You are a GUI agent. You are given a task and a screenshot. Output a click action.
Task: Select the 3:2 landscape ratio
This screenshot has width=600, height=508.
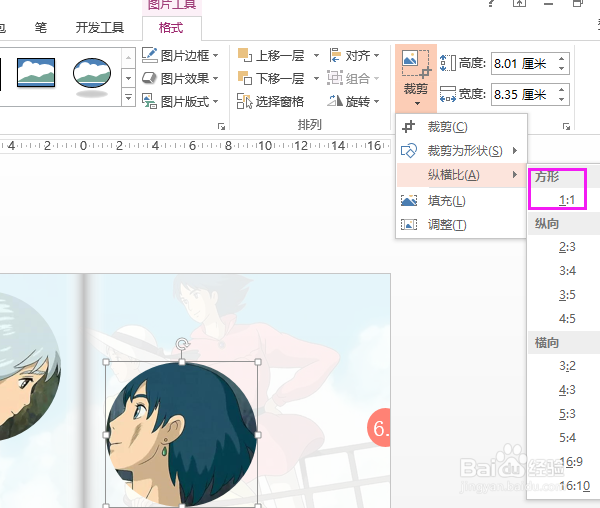pyautogui.click(x=567, y=366)
